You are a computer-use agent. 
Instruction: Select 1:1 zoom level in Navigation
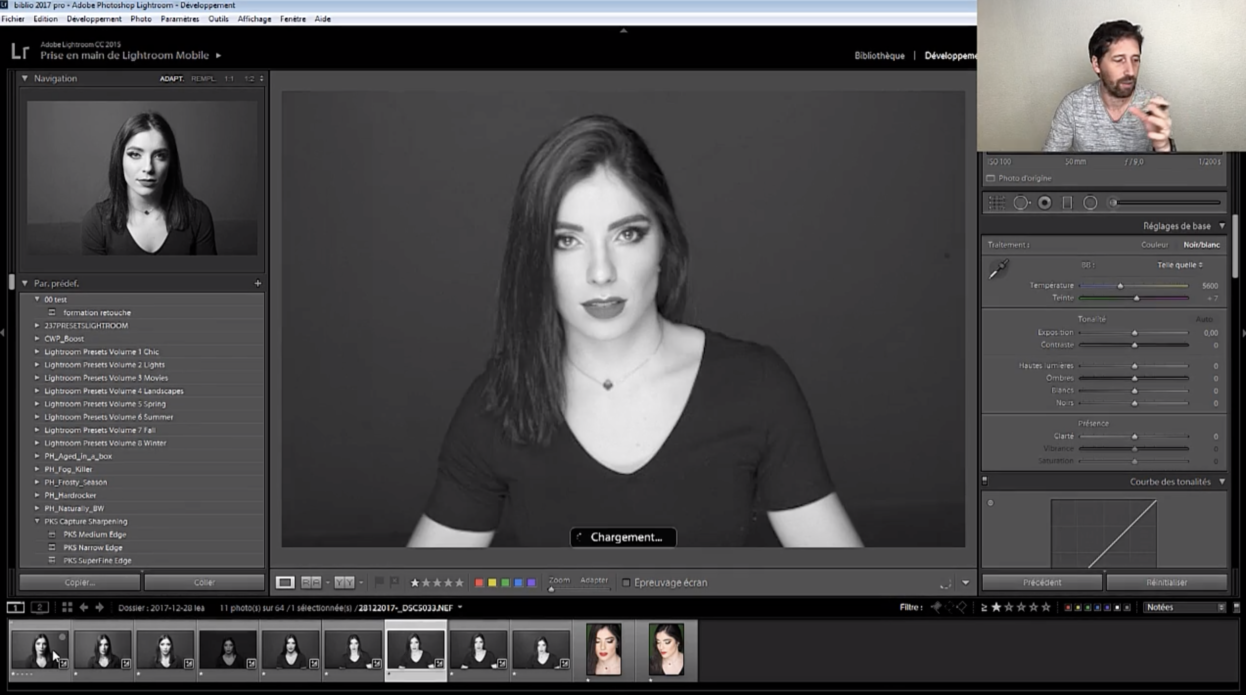229,79
